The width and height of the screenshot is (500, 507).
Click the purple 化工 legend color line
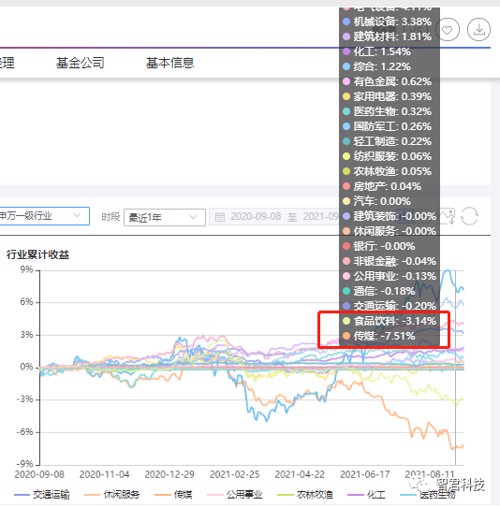[x=355, y=495]
